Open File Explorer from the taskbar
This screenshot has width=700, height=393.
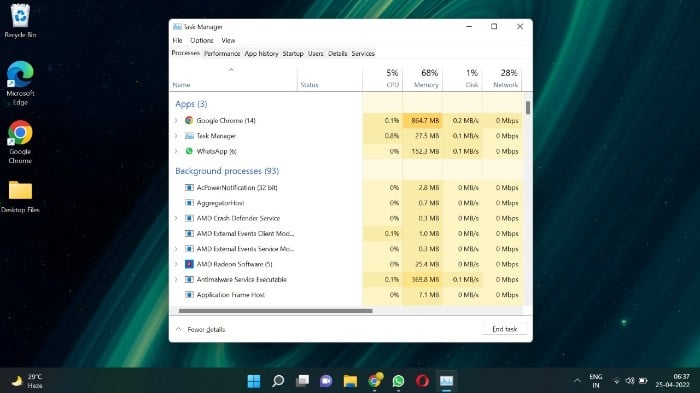tap(350, 381)
